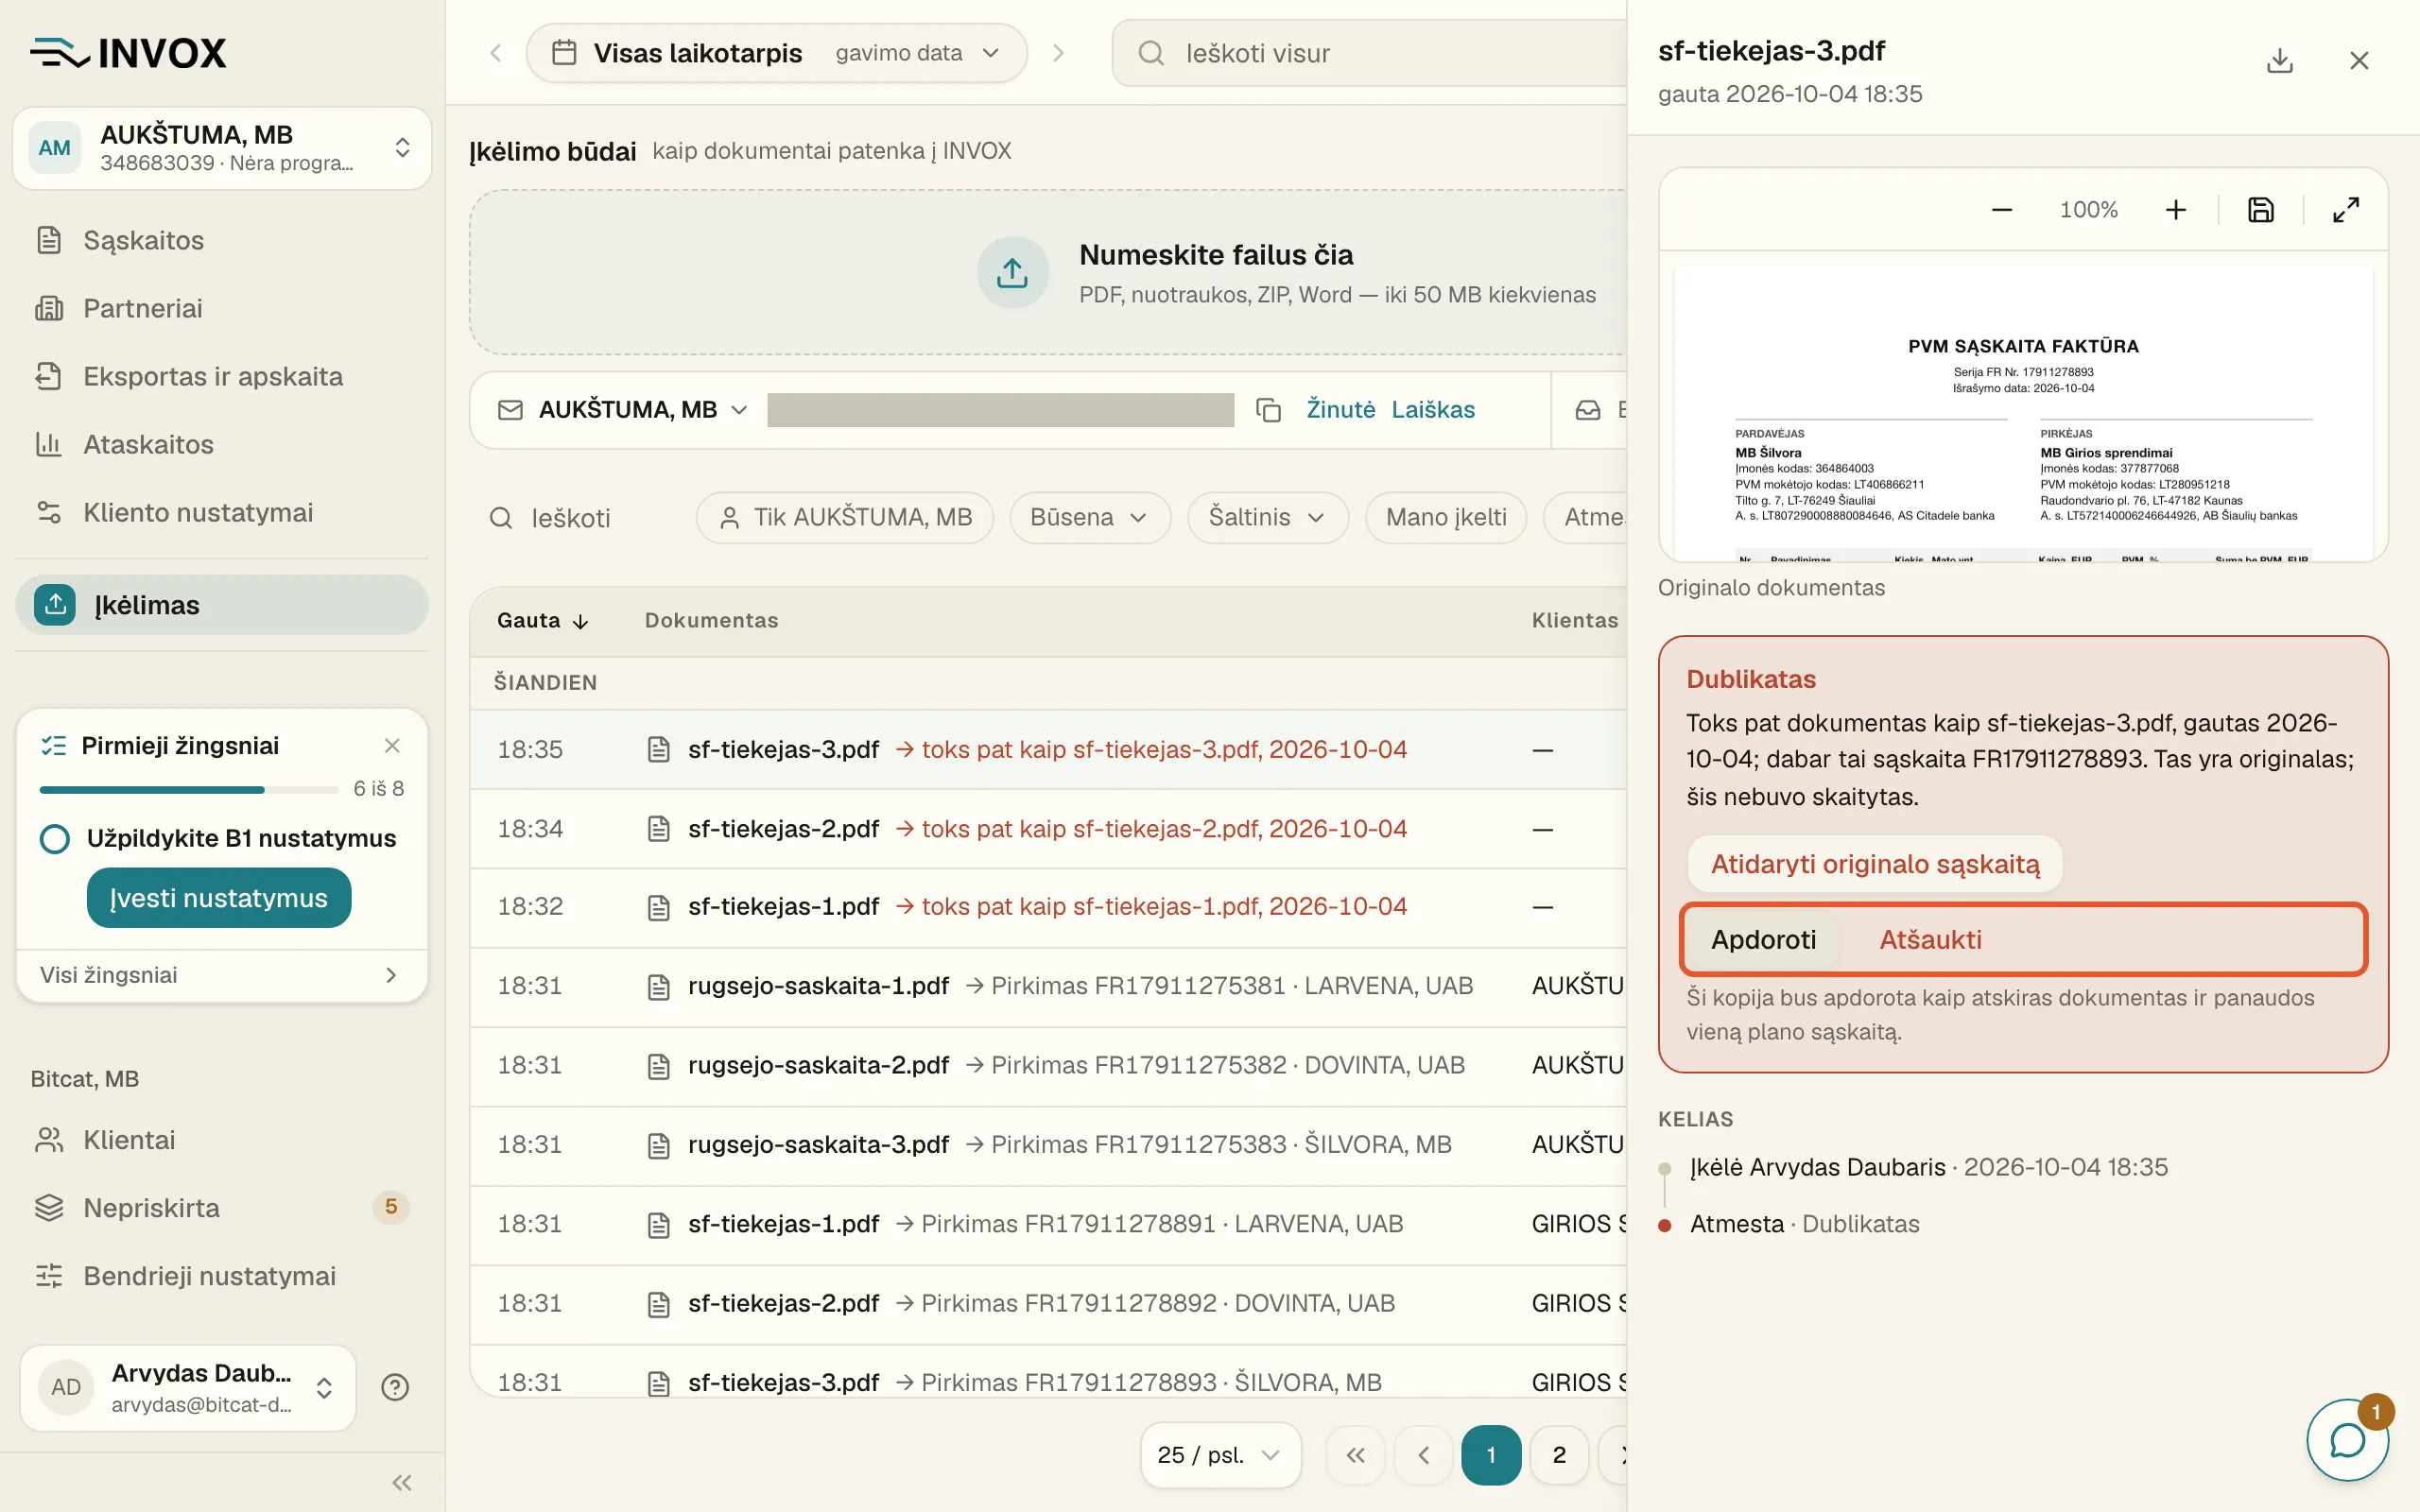Open Kliento nustatymai

point(222,512)
